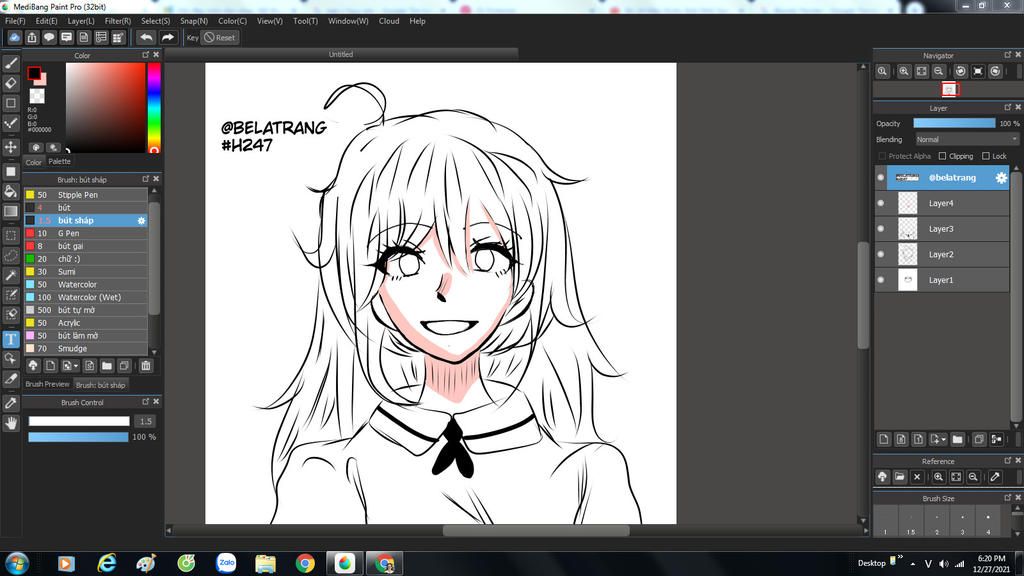Toggle visibility of @belatrang layer

click(x=881, y=178)
